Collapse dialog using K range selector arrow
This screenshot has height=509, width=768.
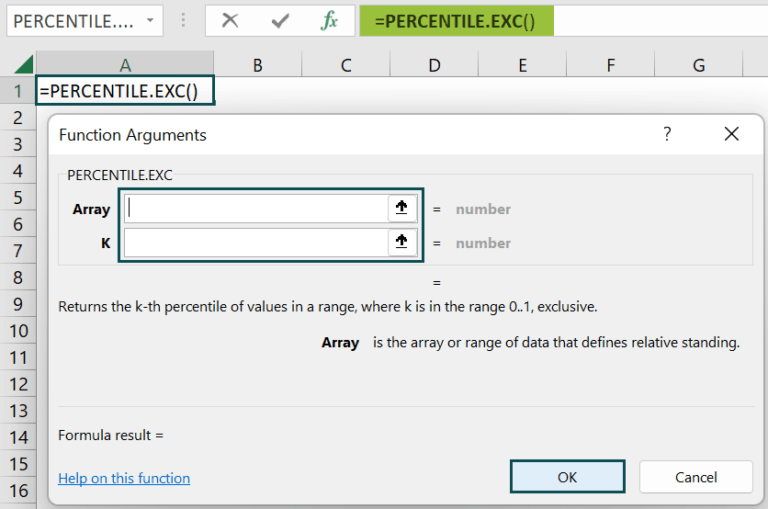[402, 242]
